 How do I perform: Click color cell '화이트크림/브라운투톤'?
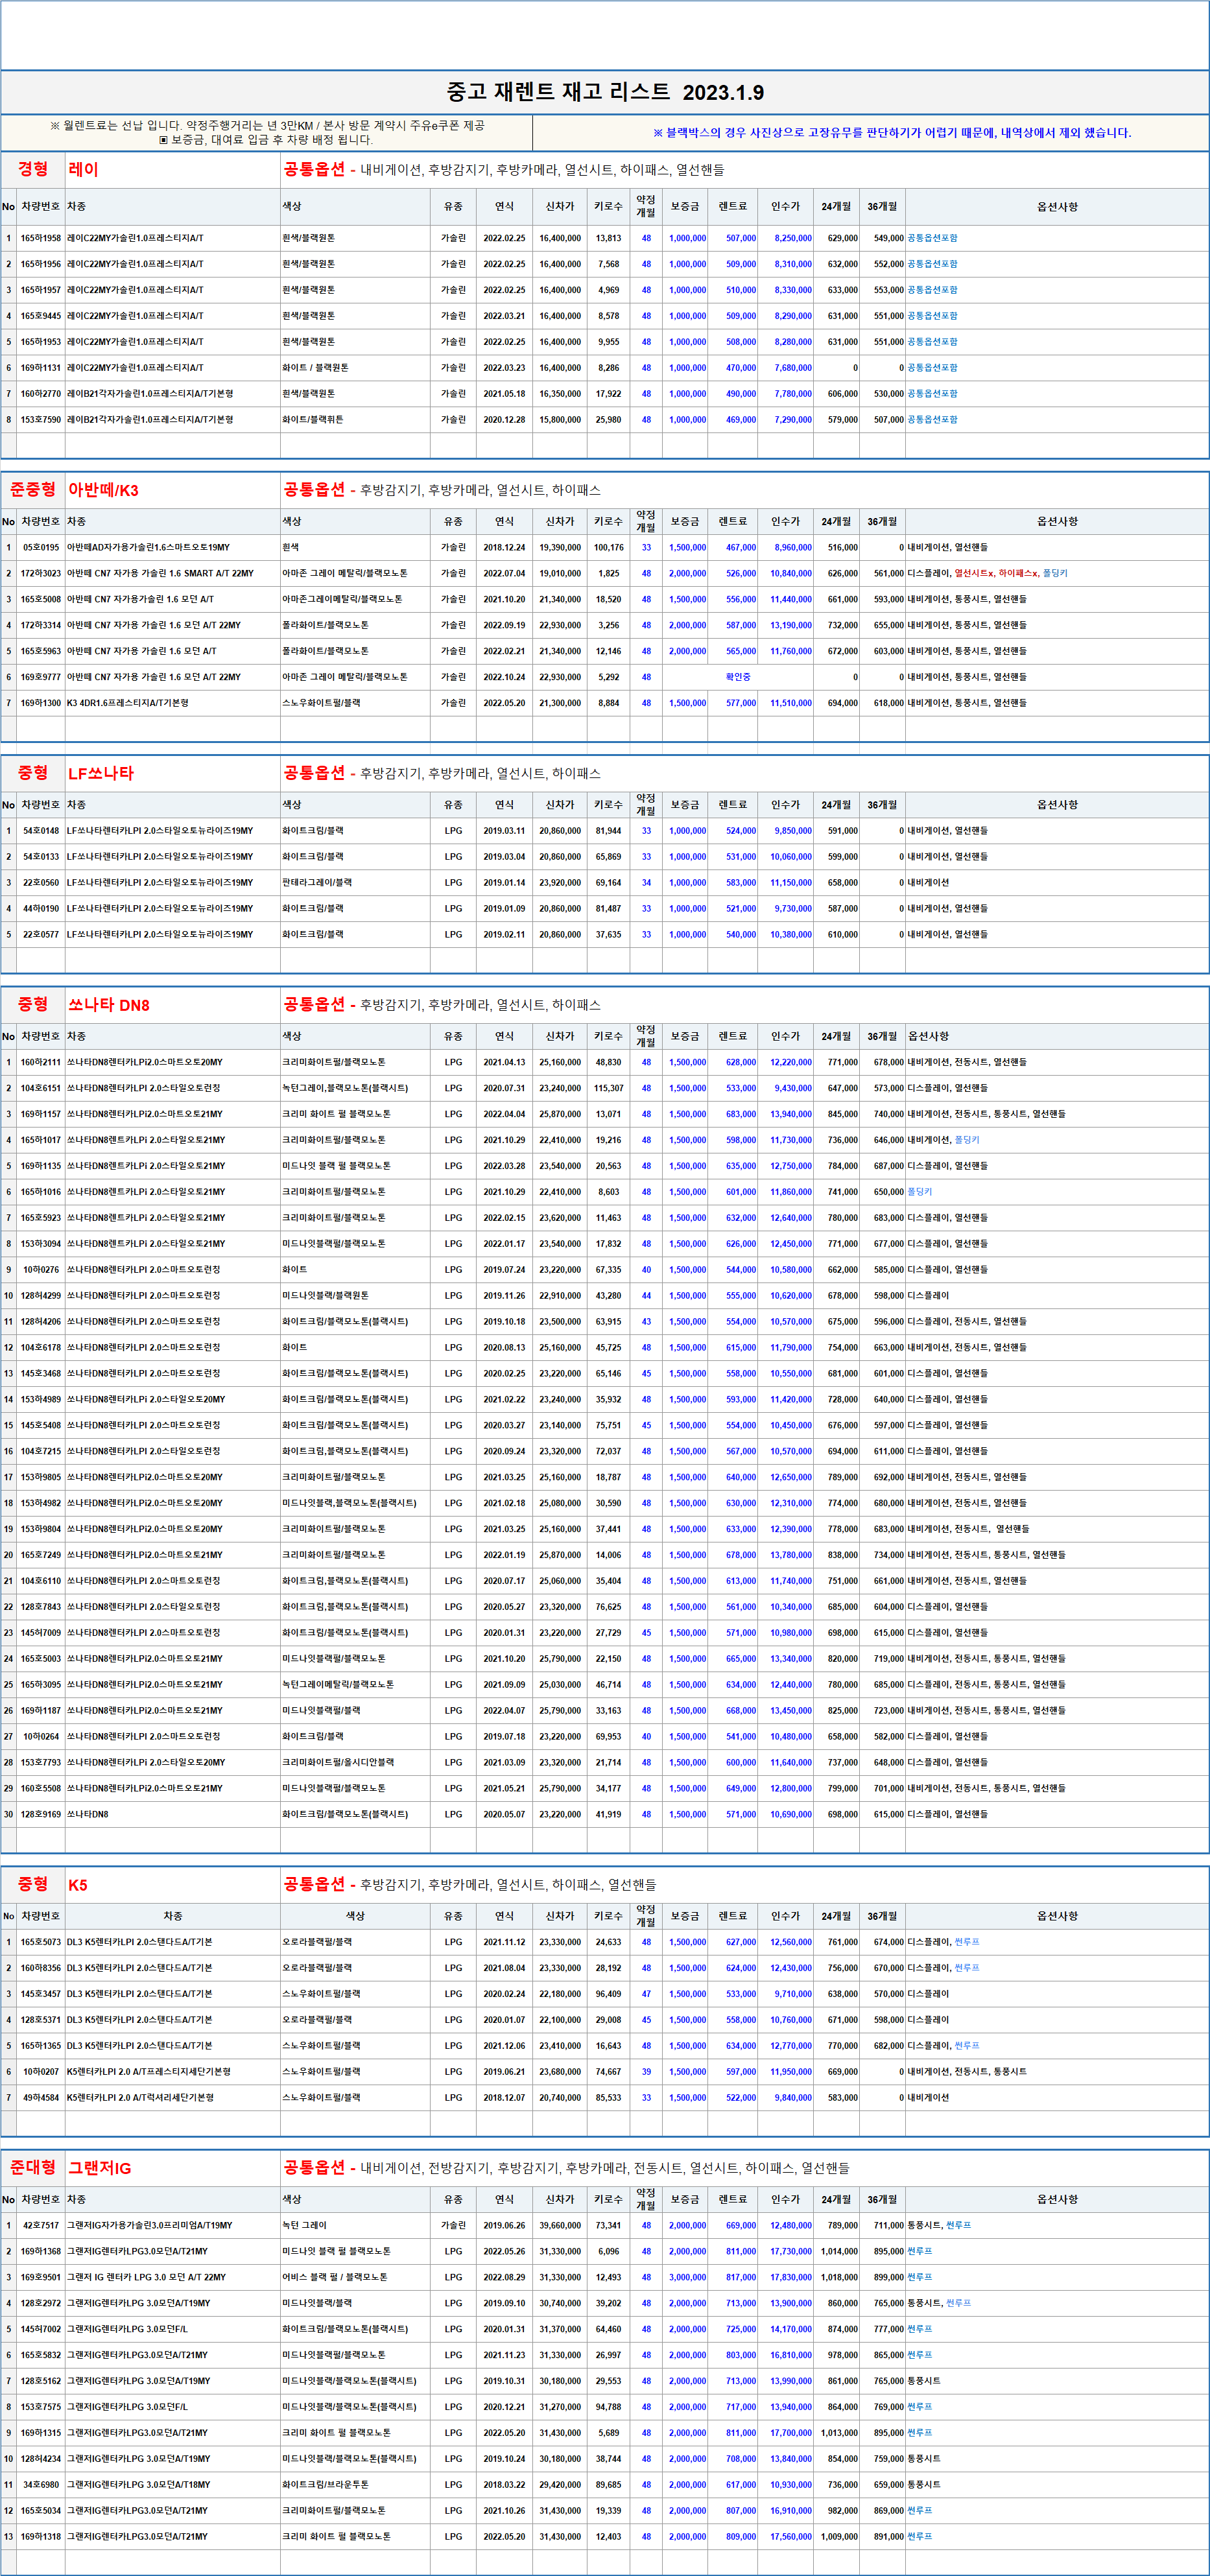click(x=325, y=2485)
